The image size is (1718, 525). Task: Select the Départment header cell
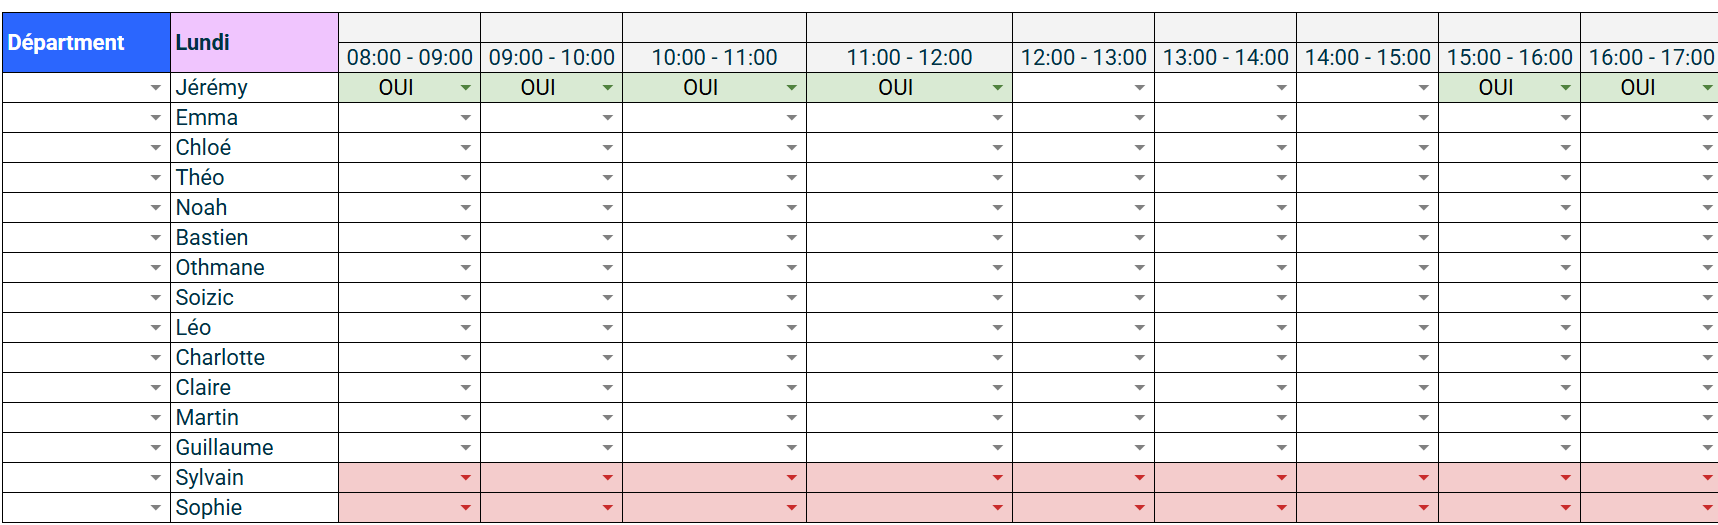pyautogui.click(x=86, y=43)
